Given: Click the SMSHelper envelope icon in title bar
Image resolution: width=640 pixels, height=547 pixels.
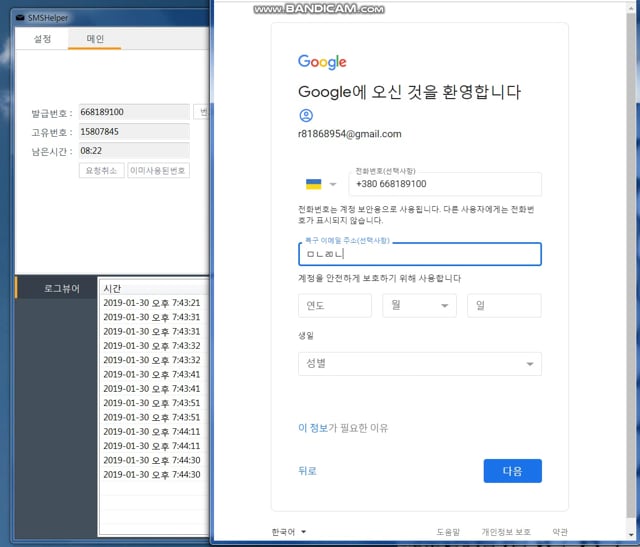Looking at the screenshot, I should point(20,18).
